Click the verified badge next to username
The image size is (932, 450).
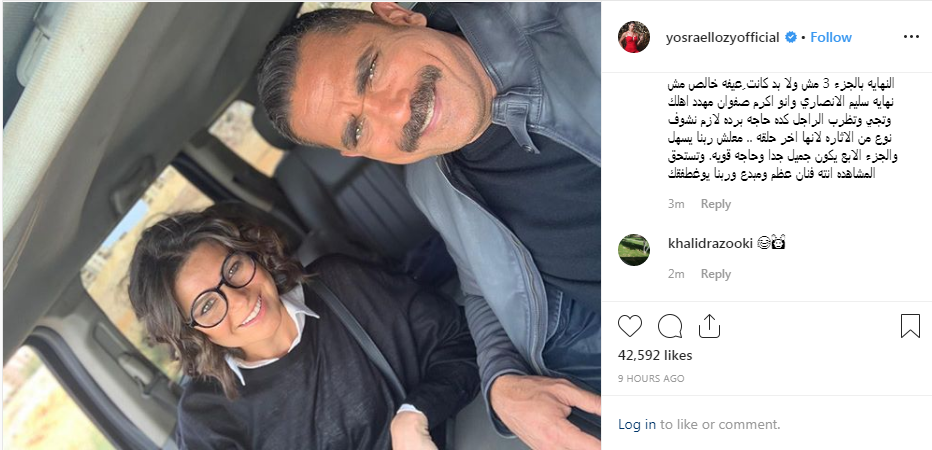(791, 37)
